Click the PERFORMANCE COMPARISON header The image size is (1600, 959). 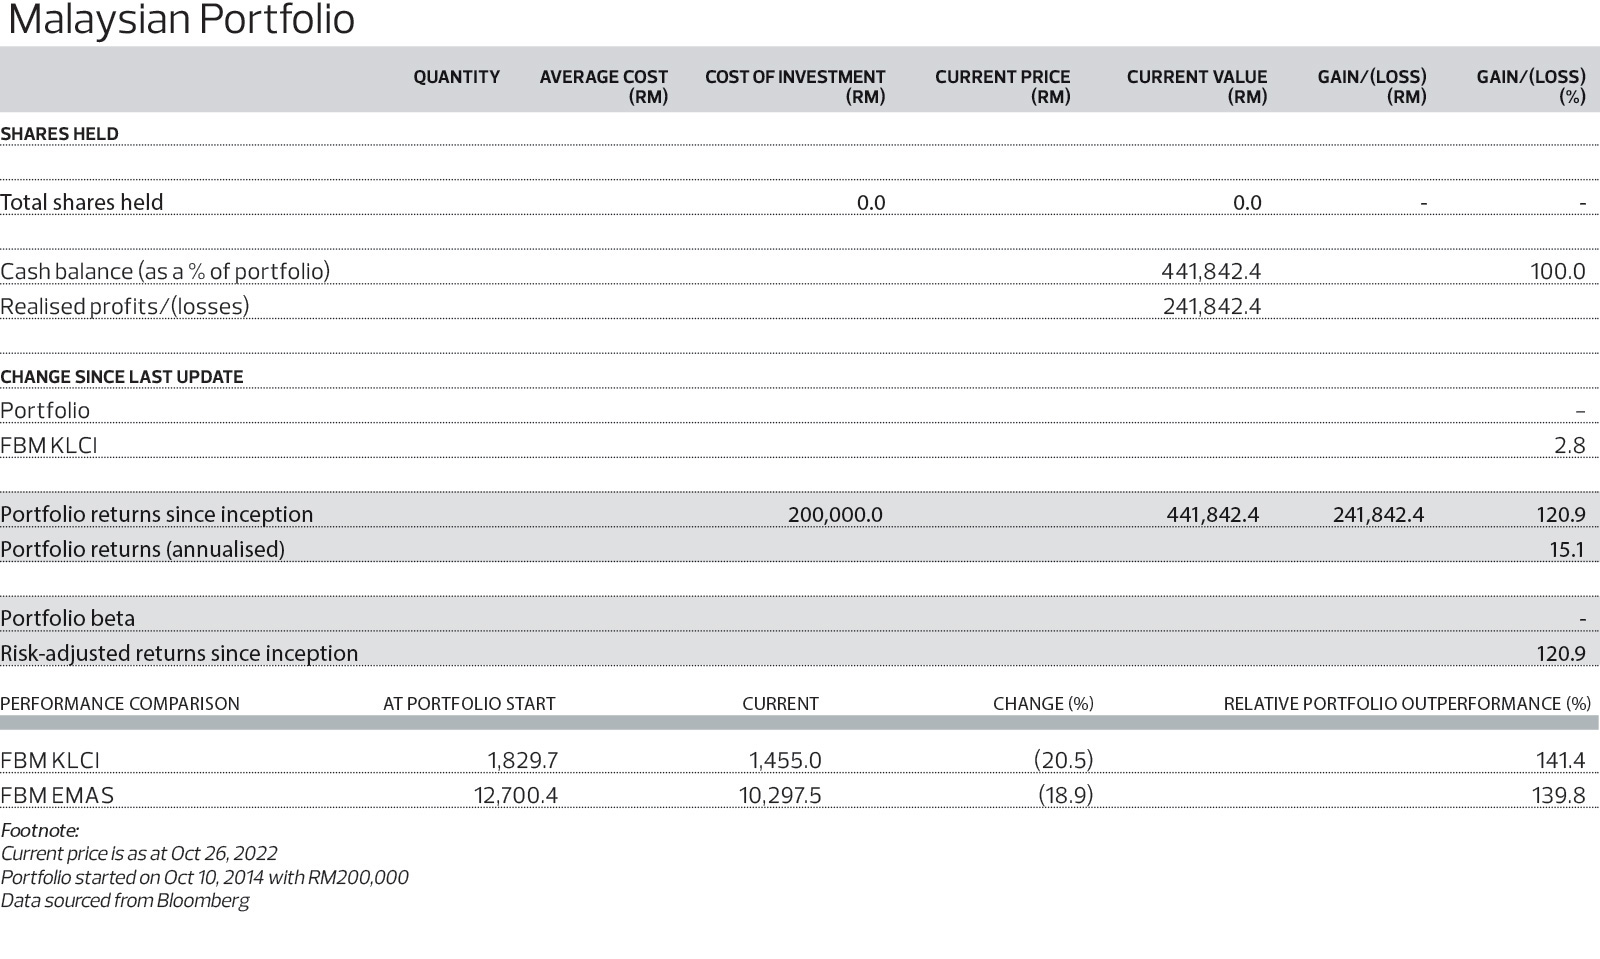coord(120,704)
